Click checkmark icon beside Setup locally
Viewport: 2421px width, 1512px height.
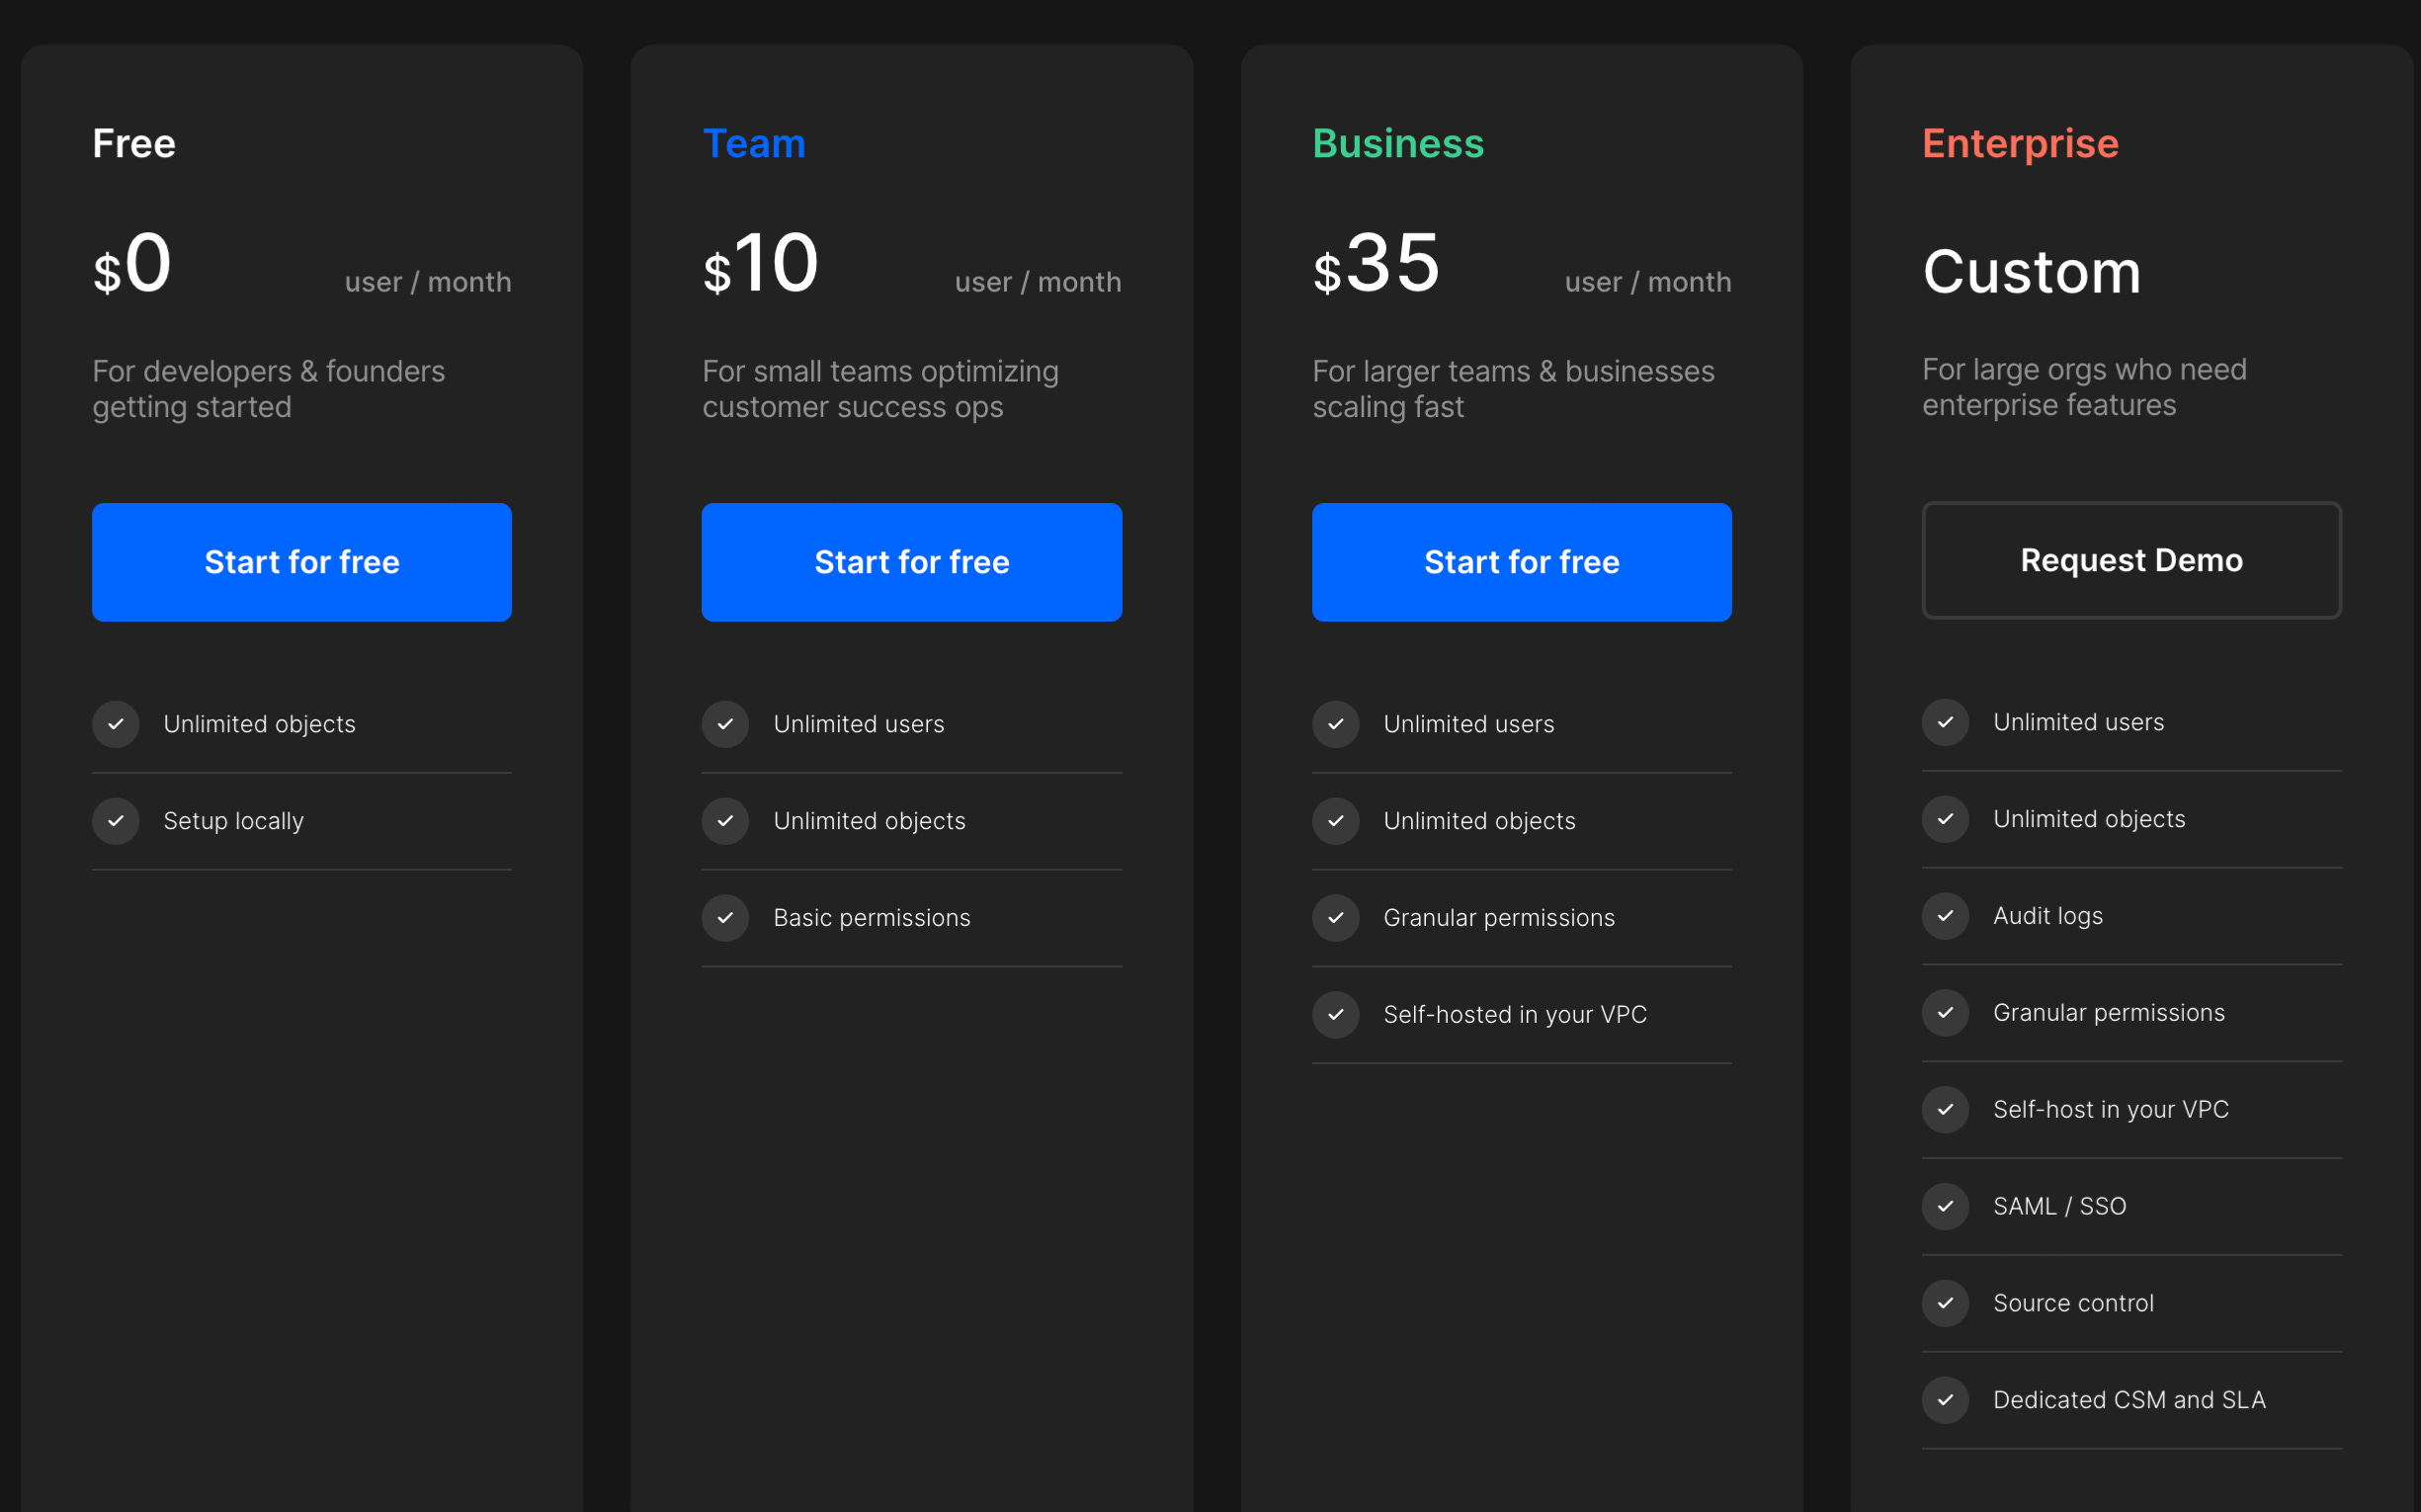pos(116,821)
